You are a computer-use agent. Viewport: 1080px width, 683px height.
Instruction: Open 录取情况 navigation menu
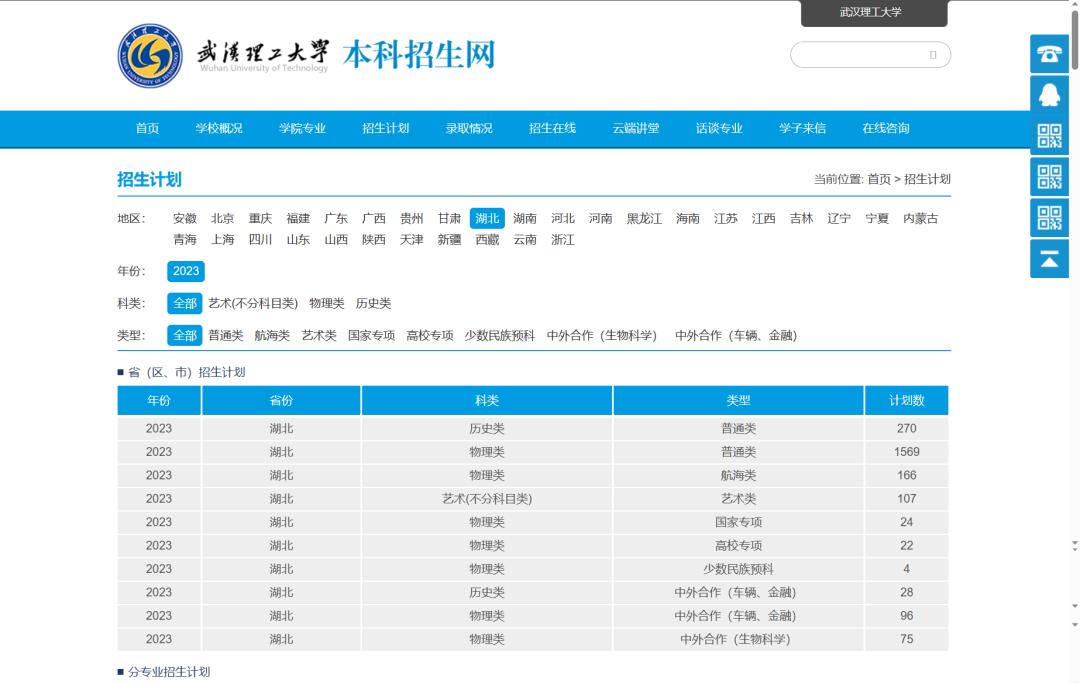pos(469,129)
